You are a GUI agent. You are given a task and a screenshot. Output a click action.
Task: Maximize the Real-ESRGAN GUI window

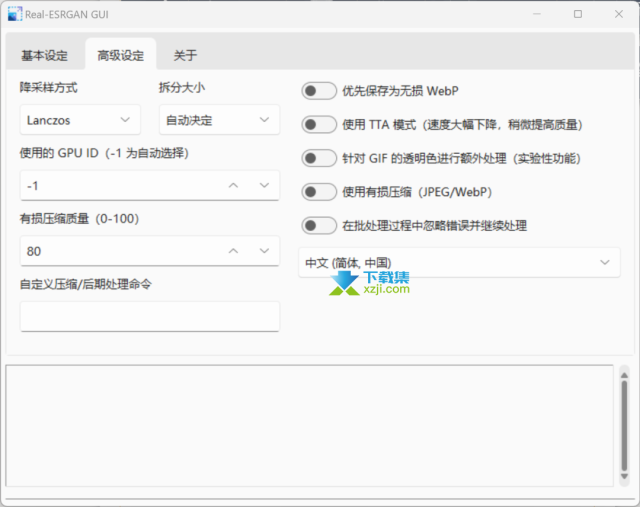click(578, 14)
